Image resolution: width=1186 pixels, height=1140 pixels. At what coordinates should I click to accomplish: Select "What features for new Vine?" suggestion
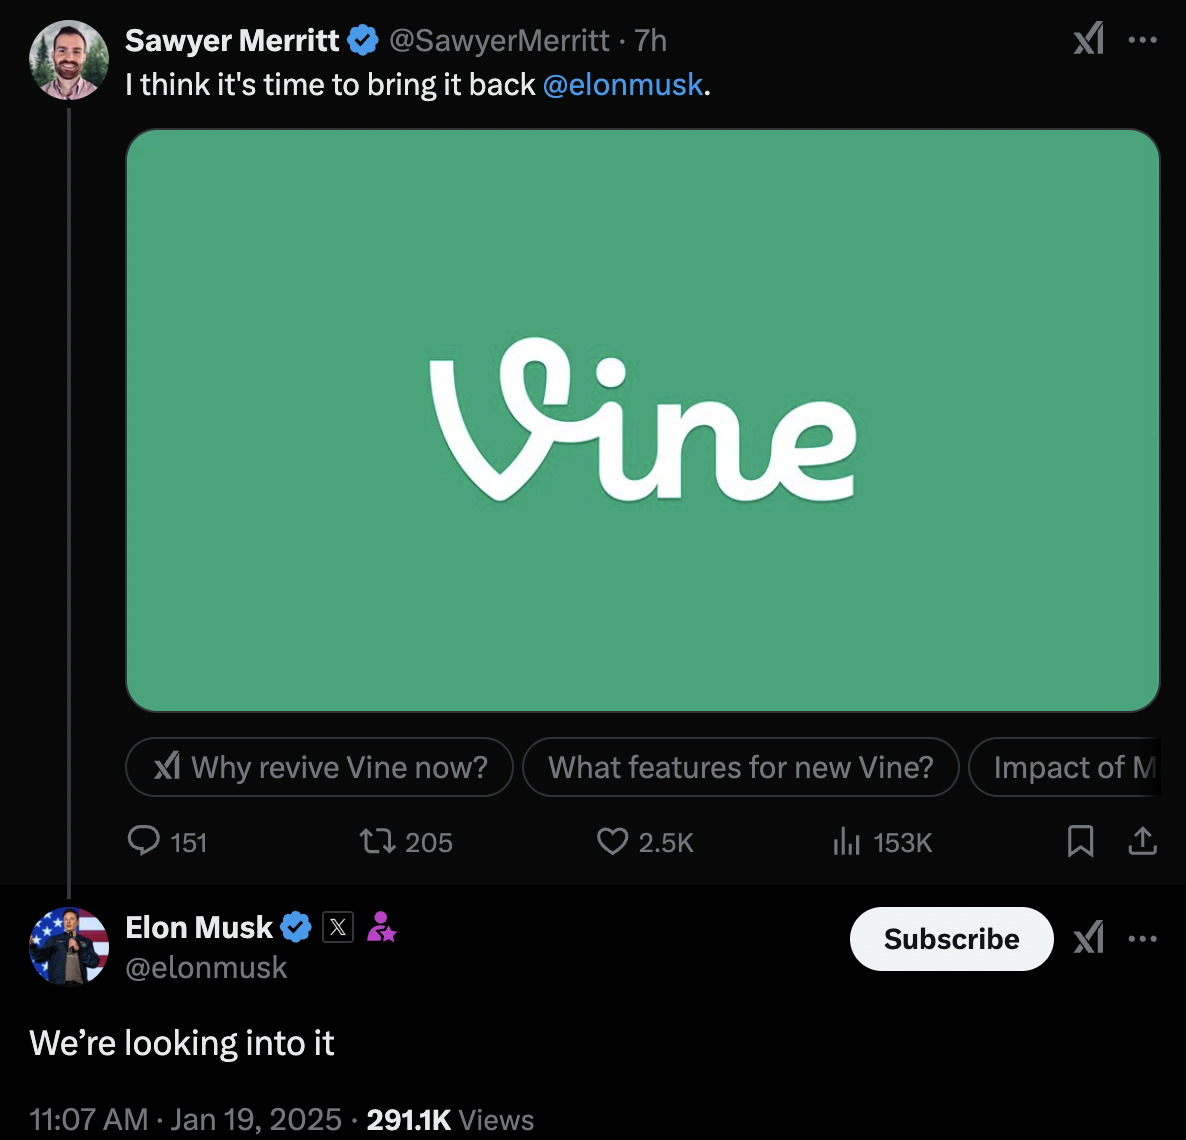[740, 767]
